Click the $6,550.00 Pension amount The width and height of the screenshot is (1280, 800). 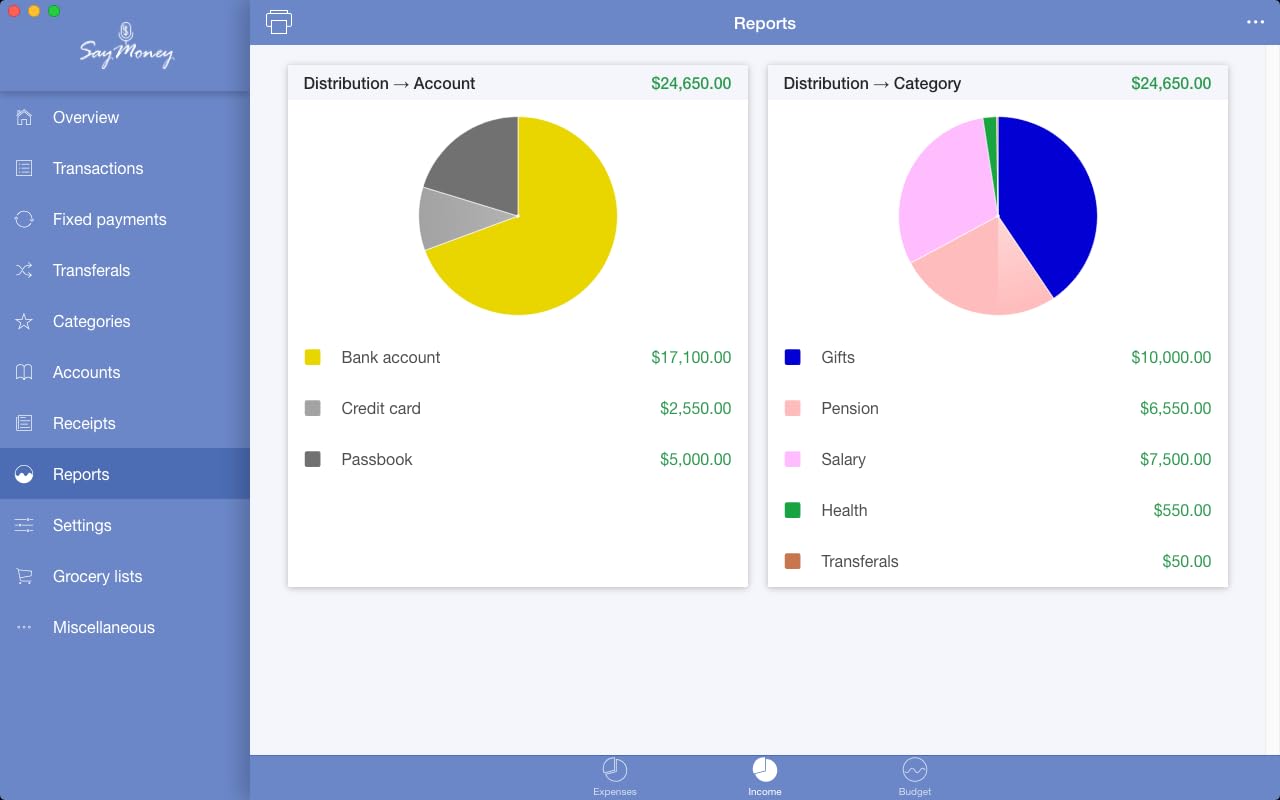(1175, 408)
